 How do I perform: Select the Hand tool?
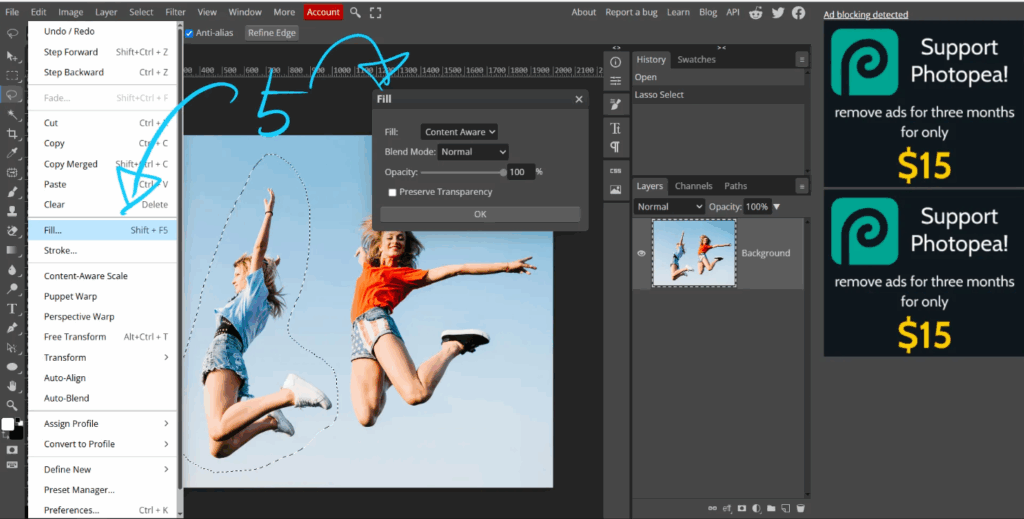click(x=12, y=386)
